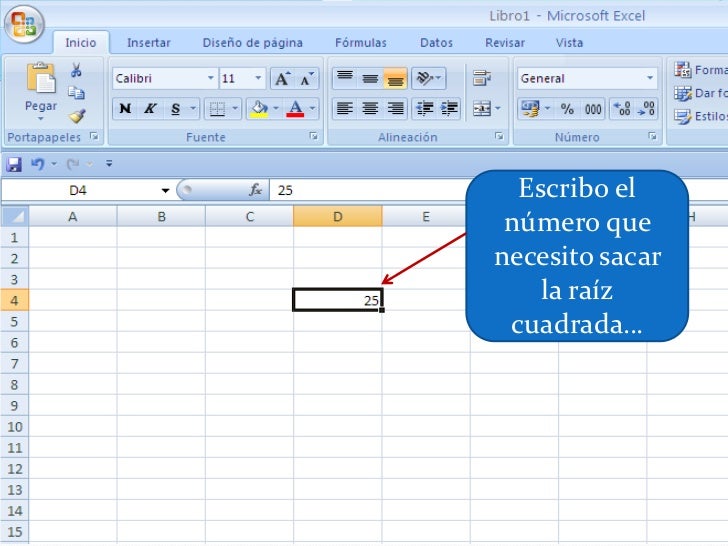Launch Número dialog launcher

click(x=653, y=136)
